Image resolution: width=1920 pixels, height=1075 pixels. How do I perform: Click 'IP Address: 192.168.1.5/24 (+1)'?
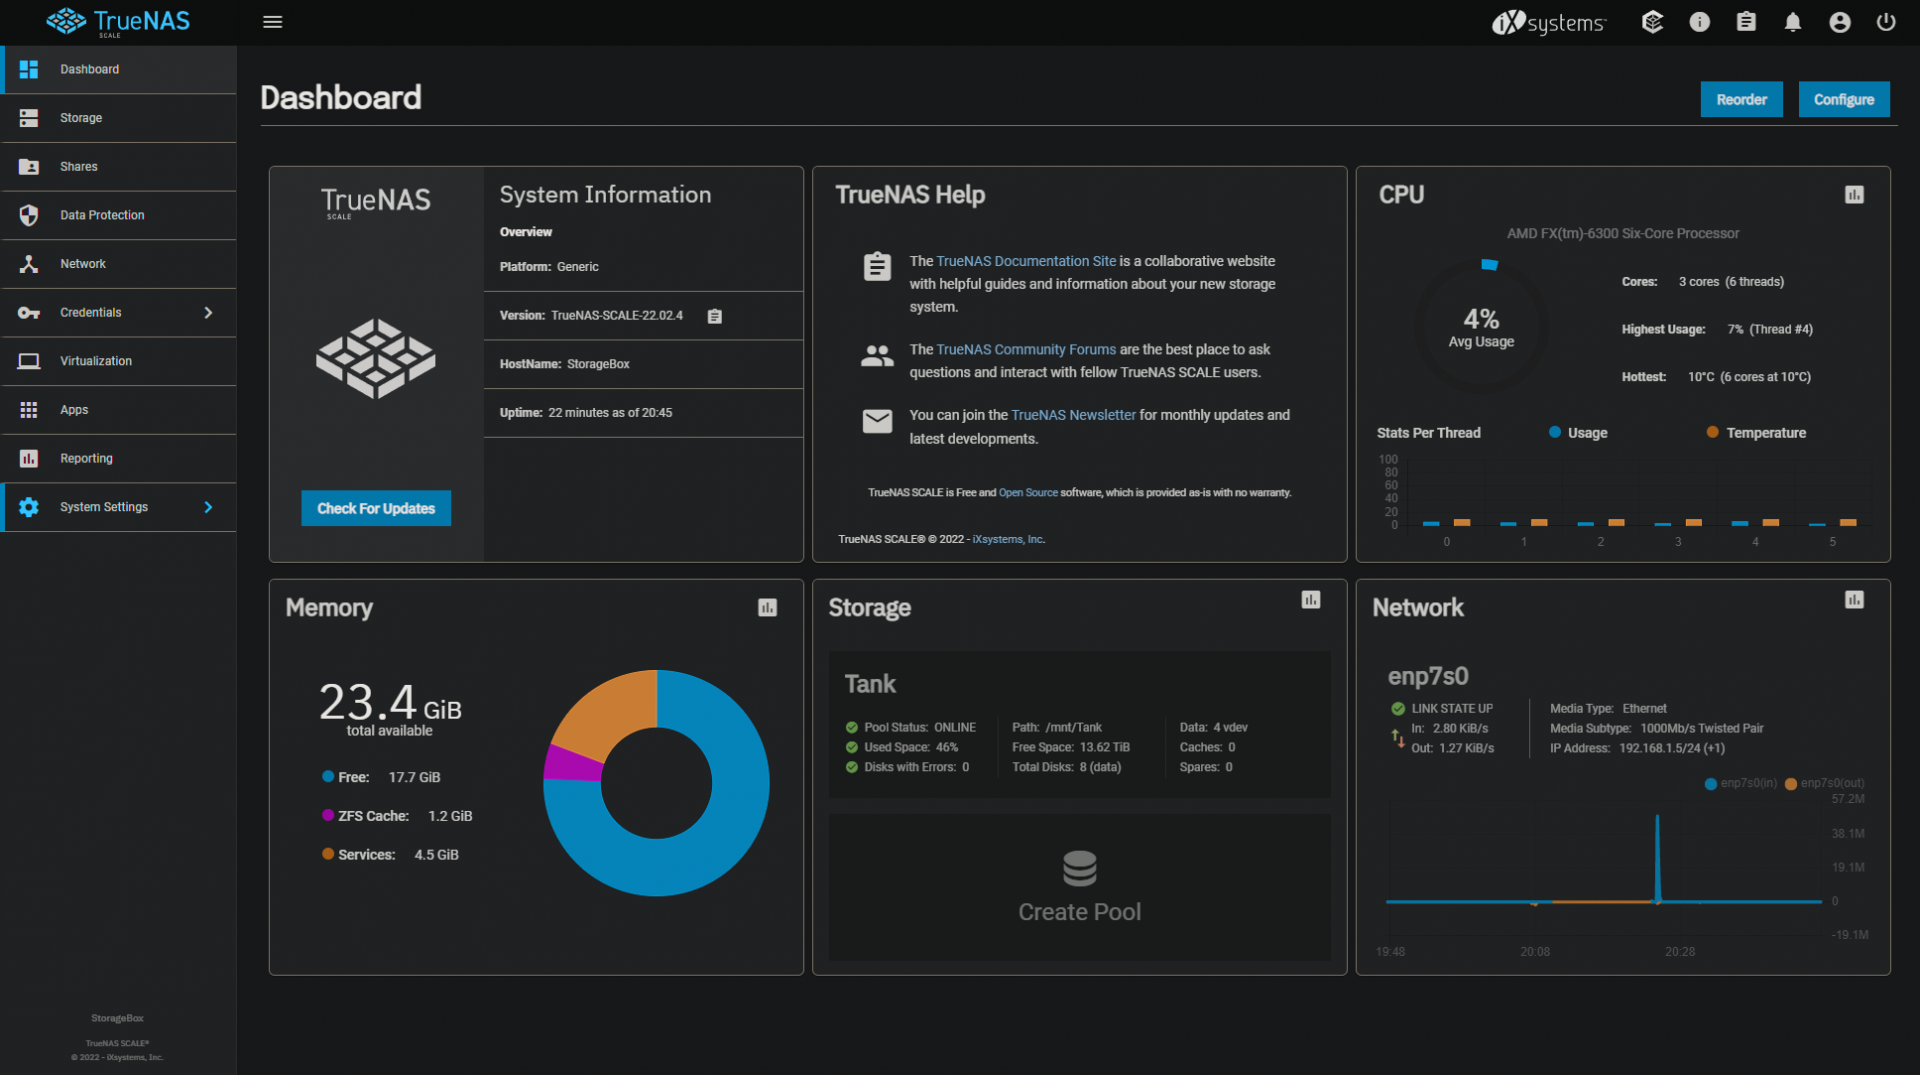pyautogui.click(x=1637, y=748)
